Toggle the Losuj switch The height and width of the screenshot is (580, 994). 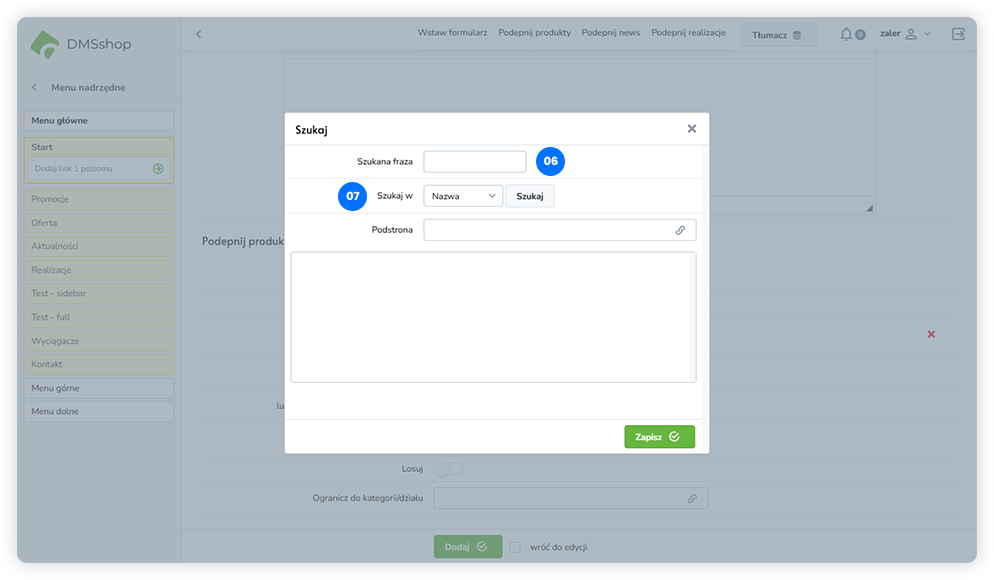pyautogui.click(x=449, y=468)
